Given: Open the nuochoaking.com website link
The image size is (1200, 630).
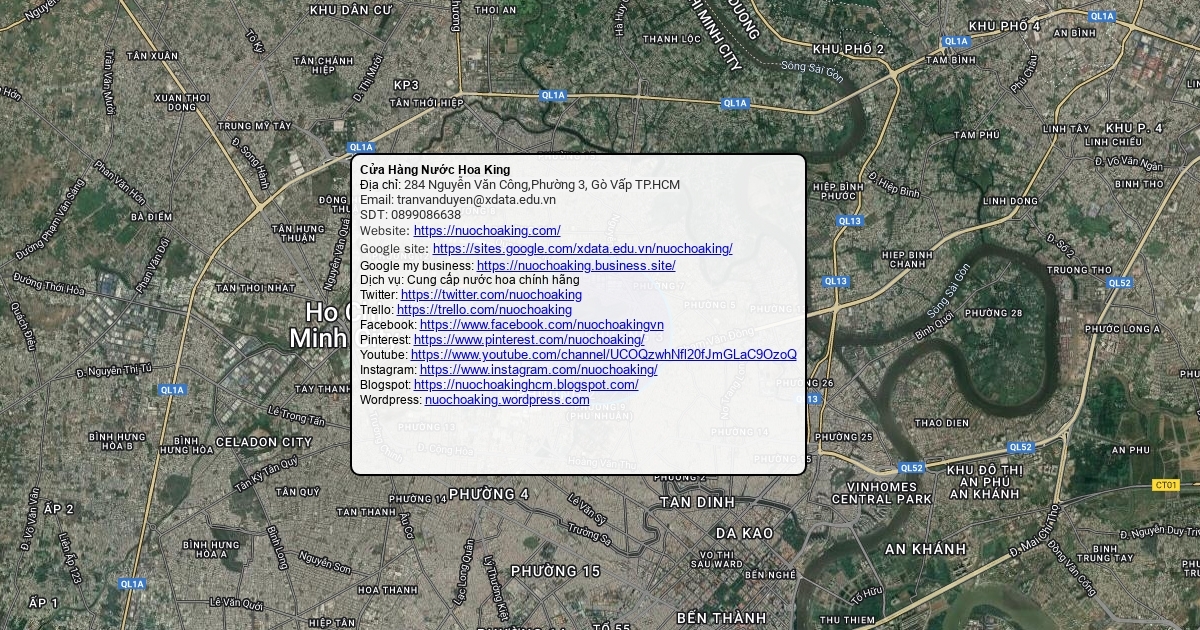Looking at the screenshot, I should [x=487, y=231].
